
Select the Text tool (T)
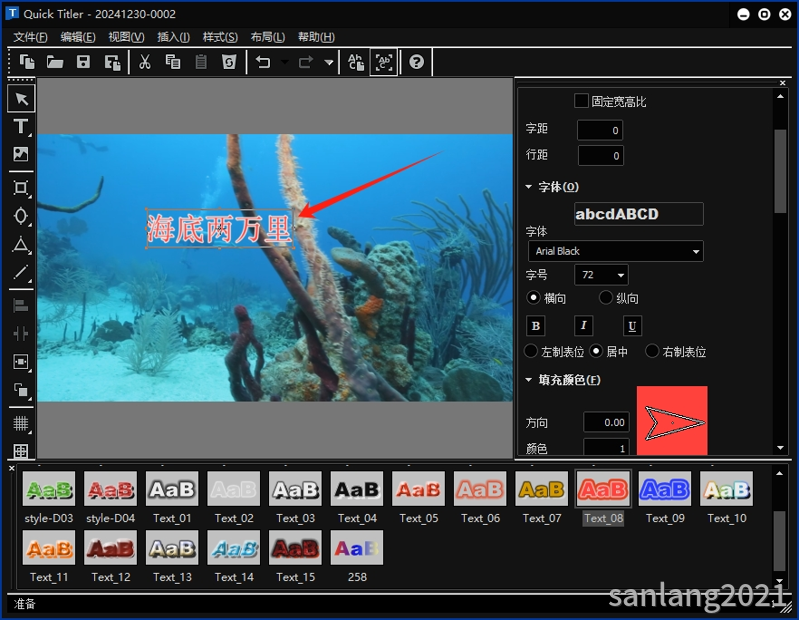[x=21, y=126]
